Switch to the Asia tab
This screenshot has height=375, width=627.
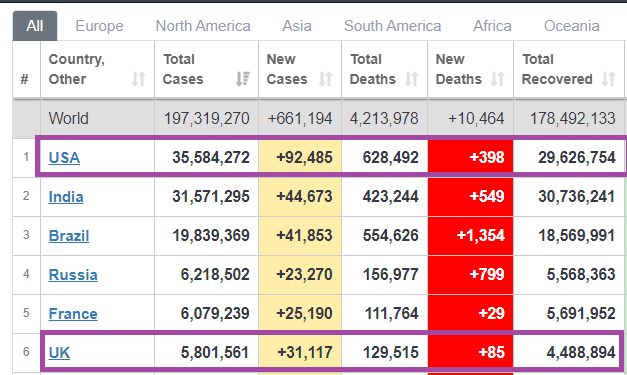pyautogui.click(x=297, y=26)
